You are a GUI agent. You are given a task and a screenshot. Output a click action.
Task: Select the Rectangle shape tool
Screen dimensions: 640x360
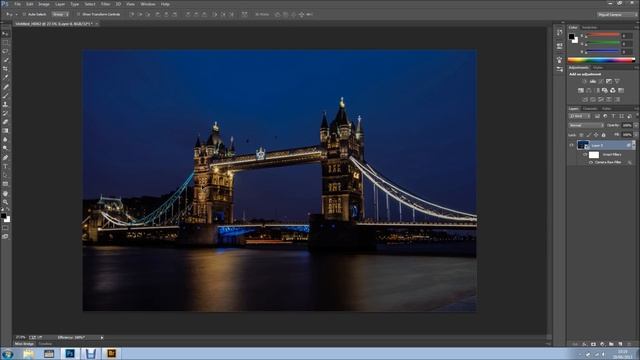click(5, 184)
